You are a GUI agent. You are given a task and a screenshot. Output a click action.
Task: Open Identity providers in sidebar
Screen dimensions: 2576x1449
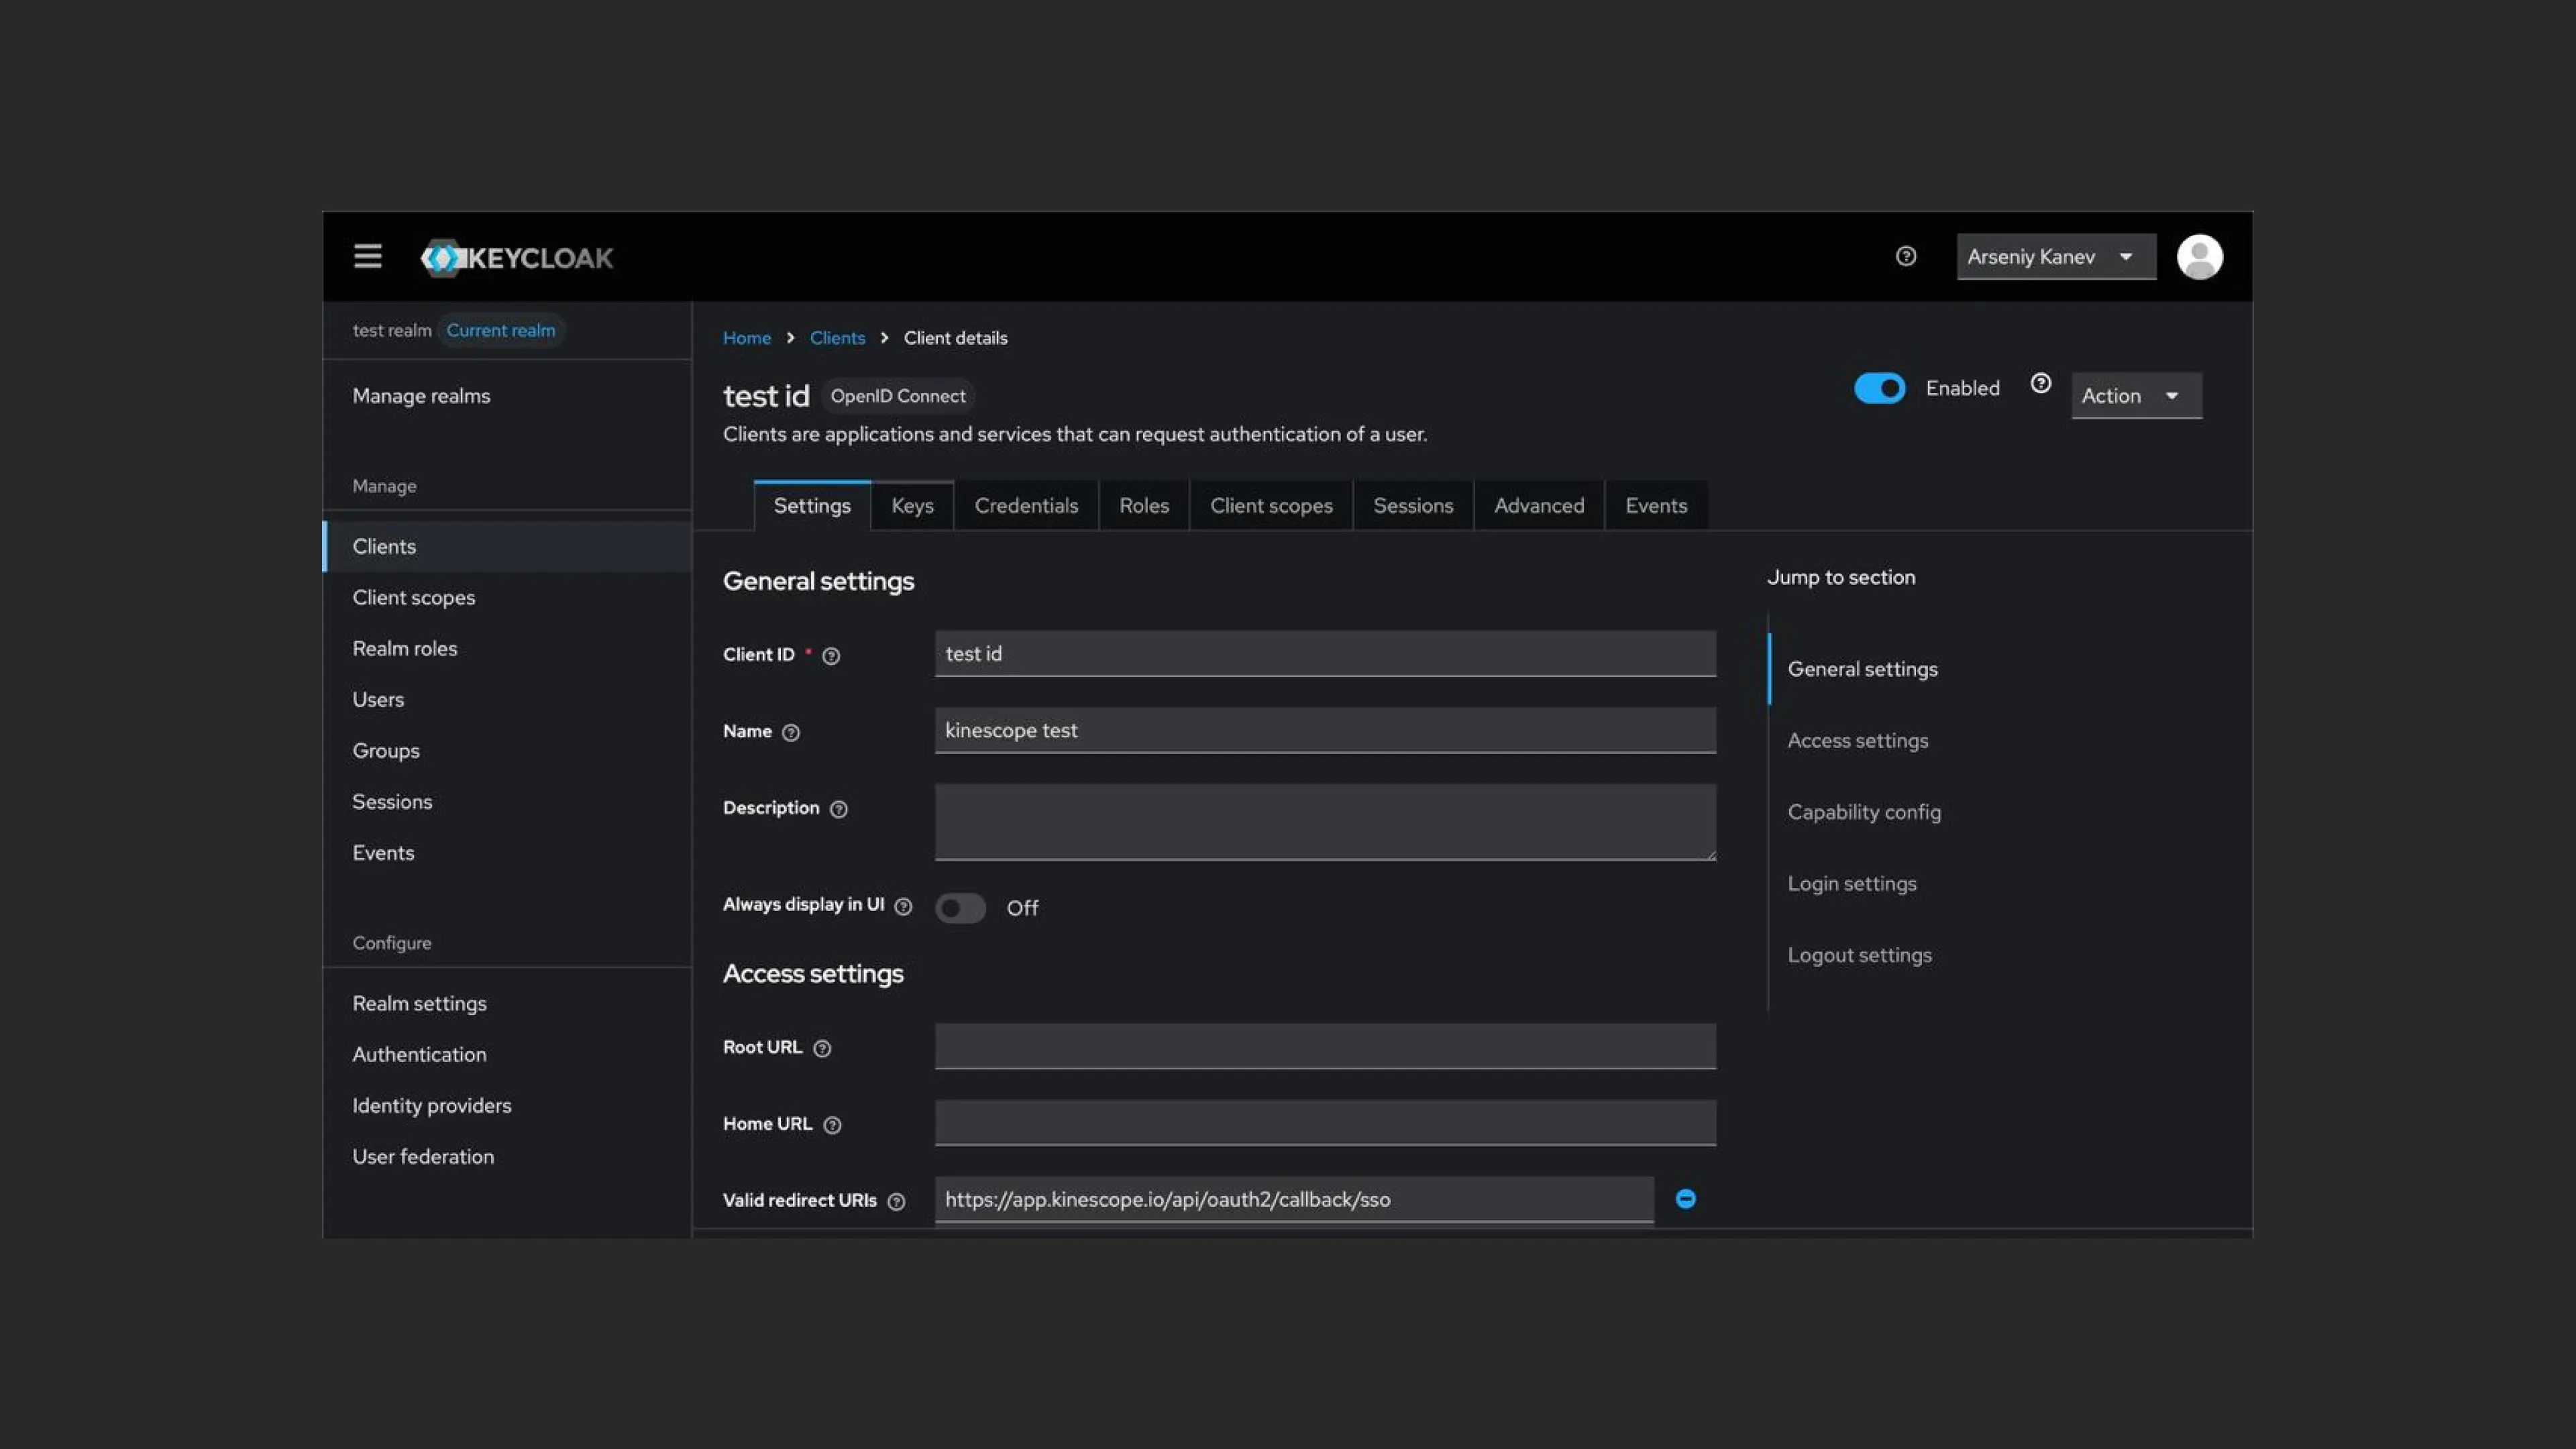coord(431,1105)
